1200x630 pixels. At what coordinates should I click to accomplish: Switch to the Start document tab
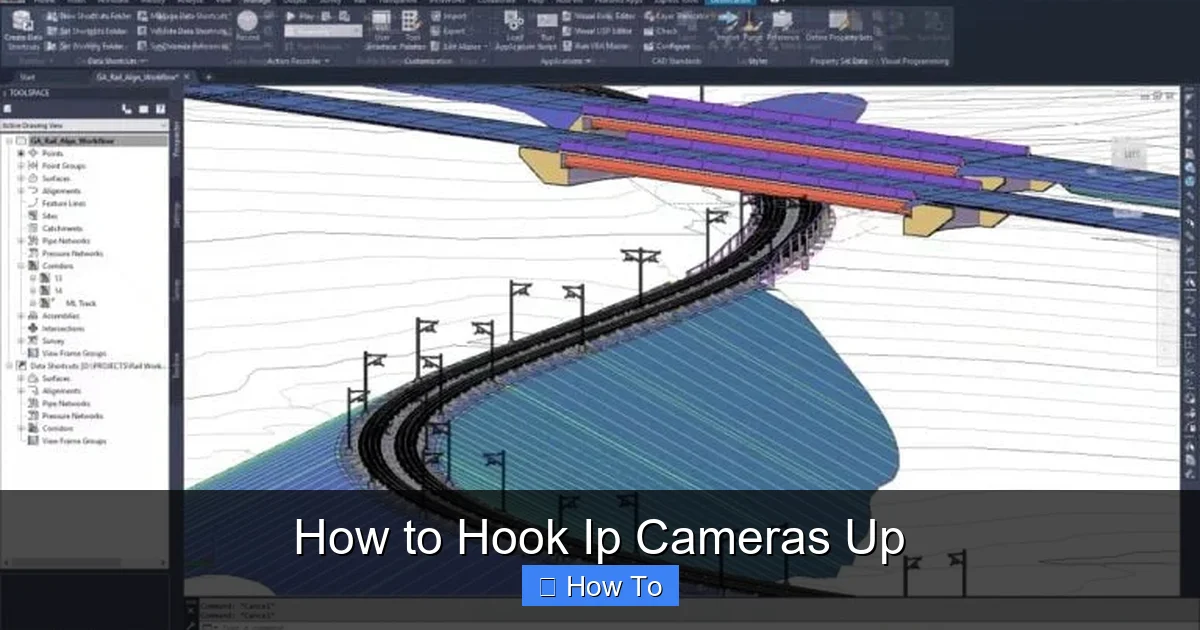tap(27, 77)
